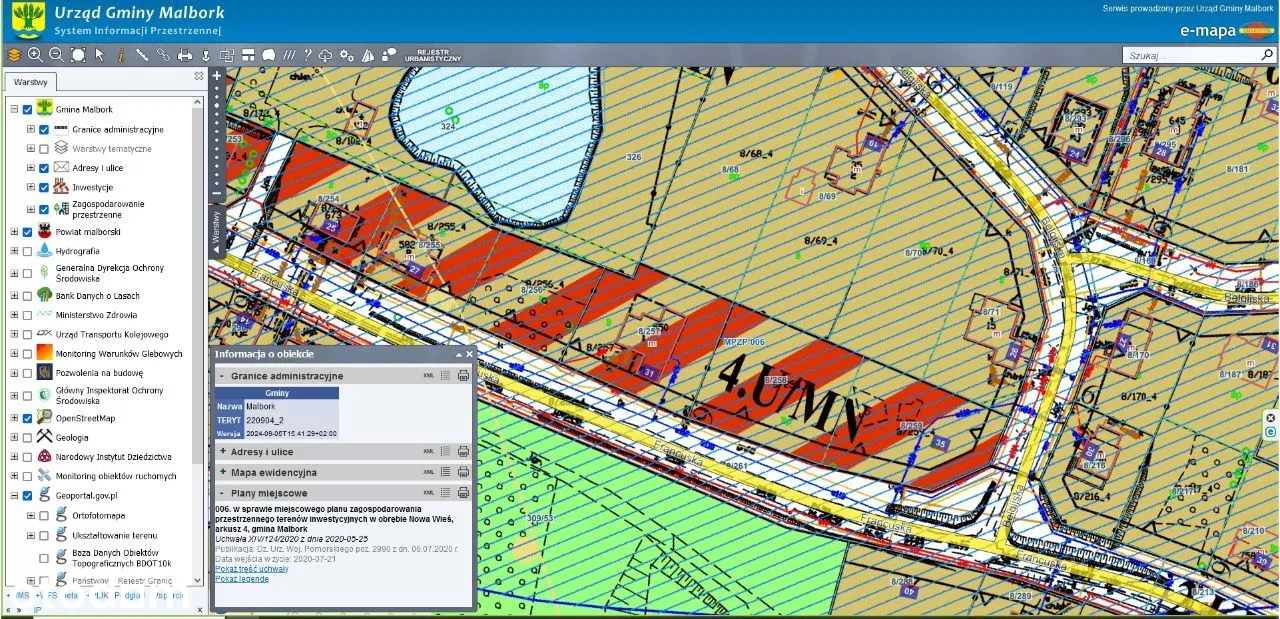Open the Rejestr Urbanistyczny menu item
1280x619 pixels.
point(433,55)
